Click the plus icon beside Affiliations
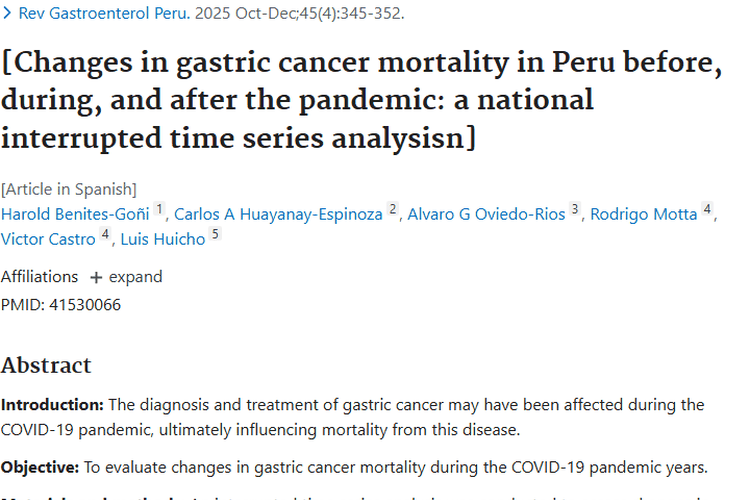Viewport: 750px width, 500px height. 96,277
